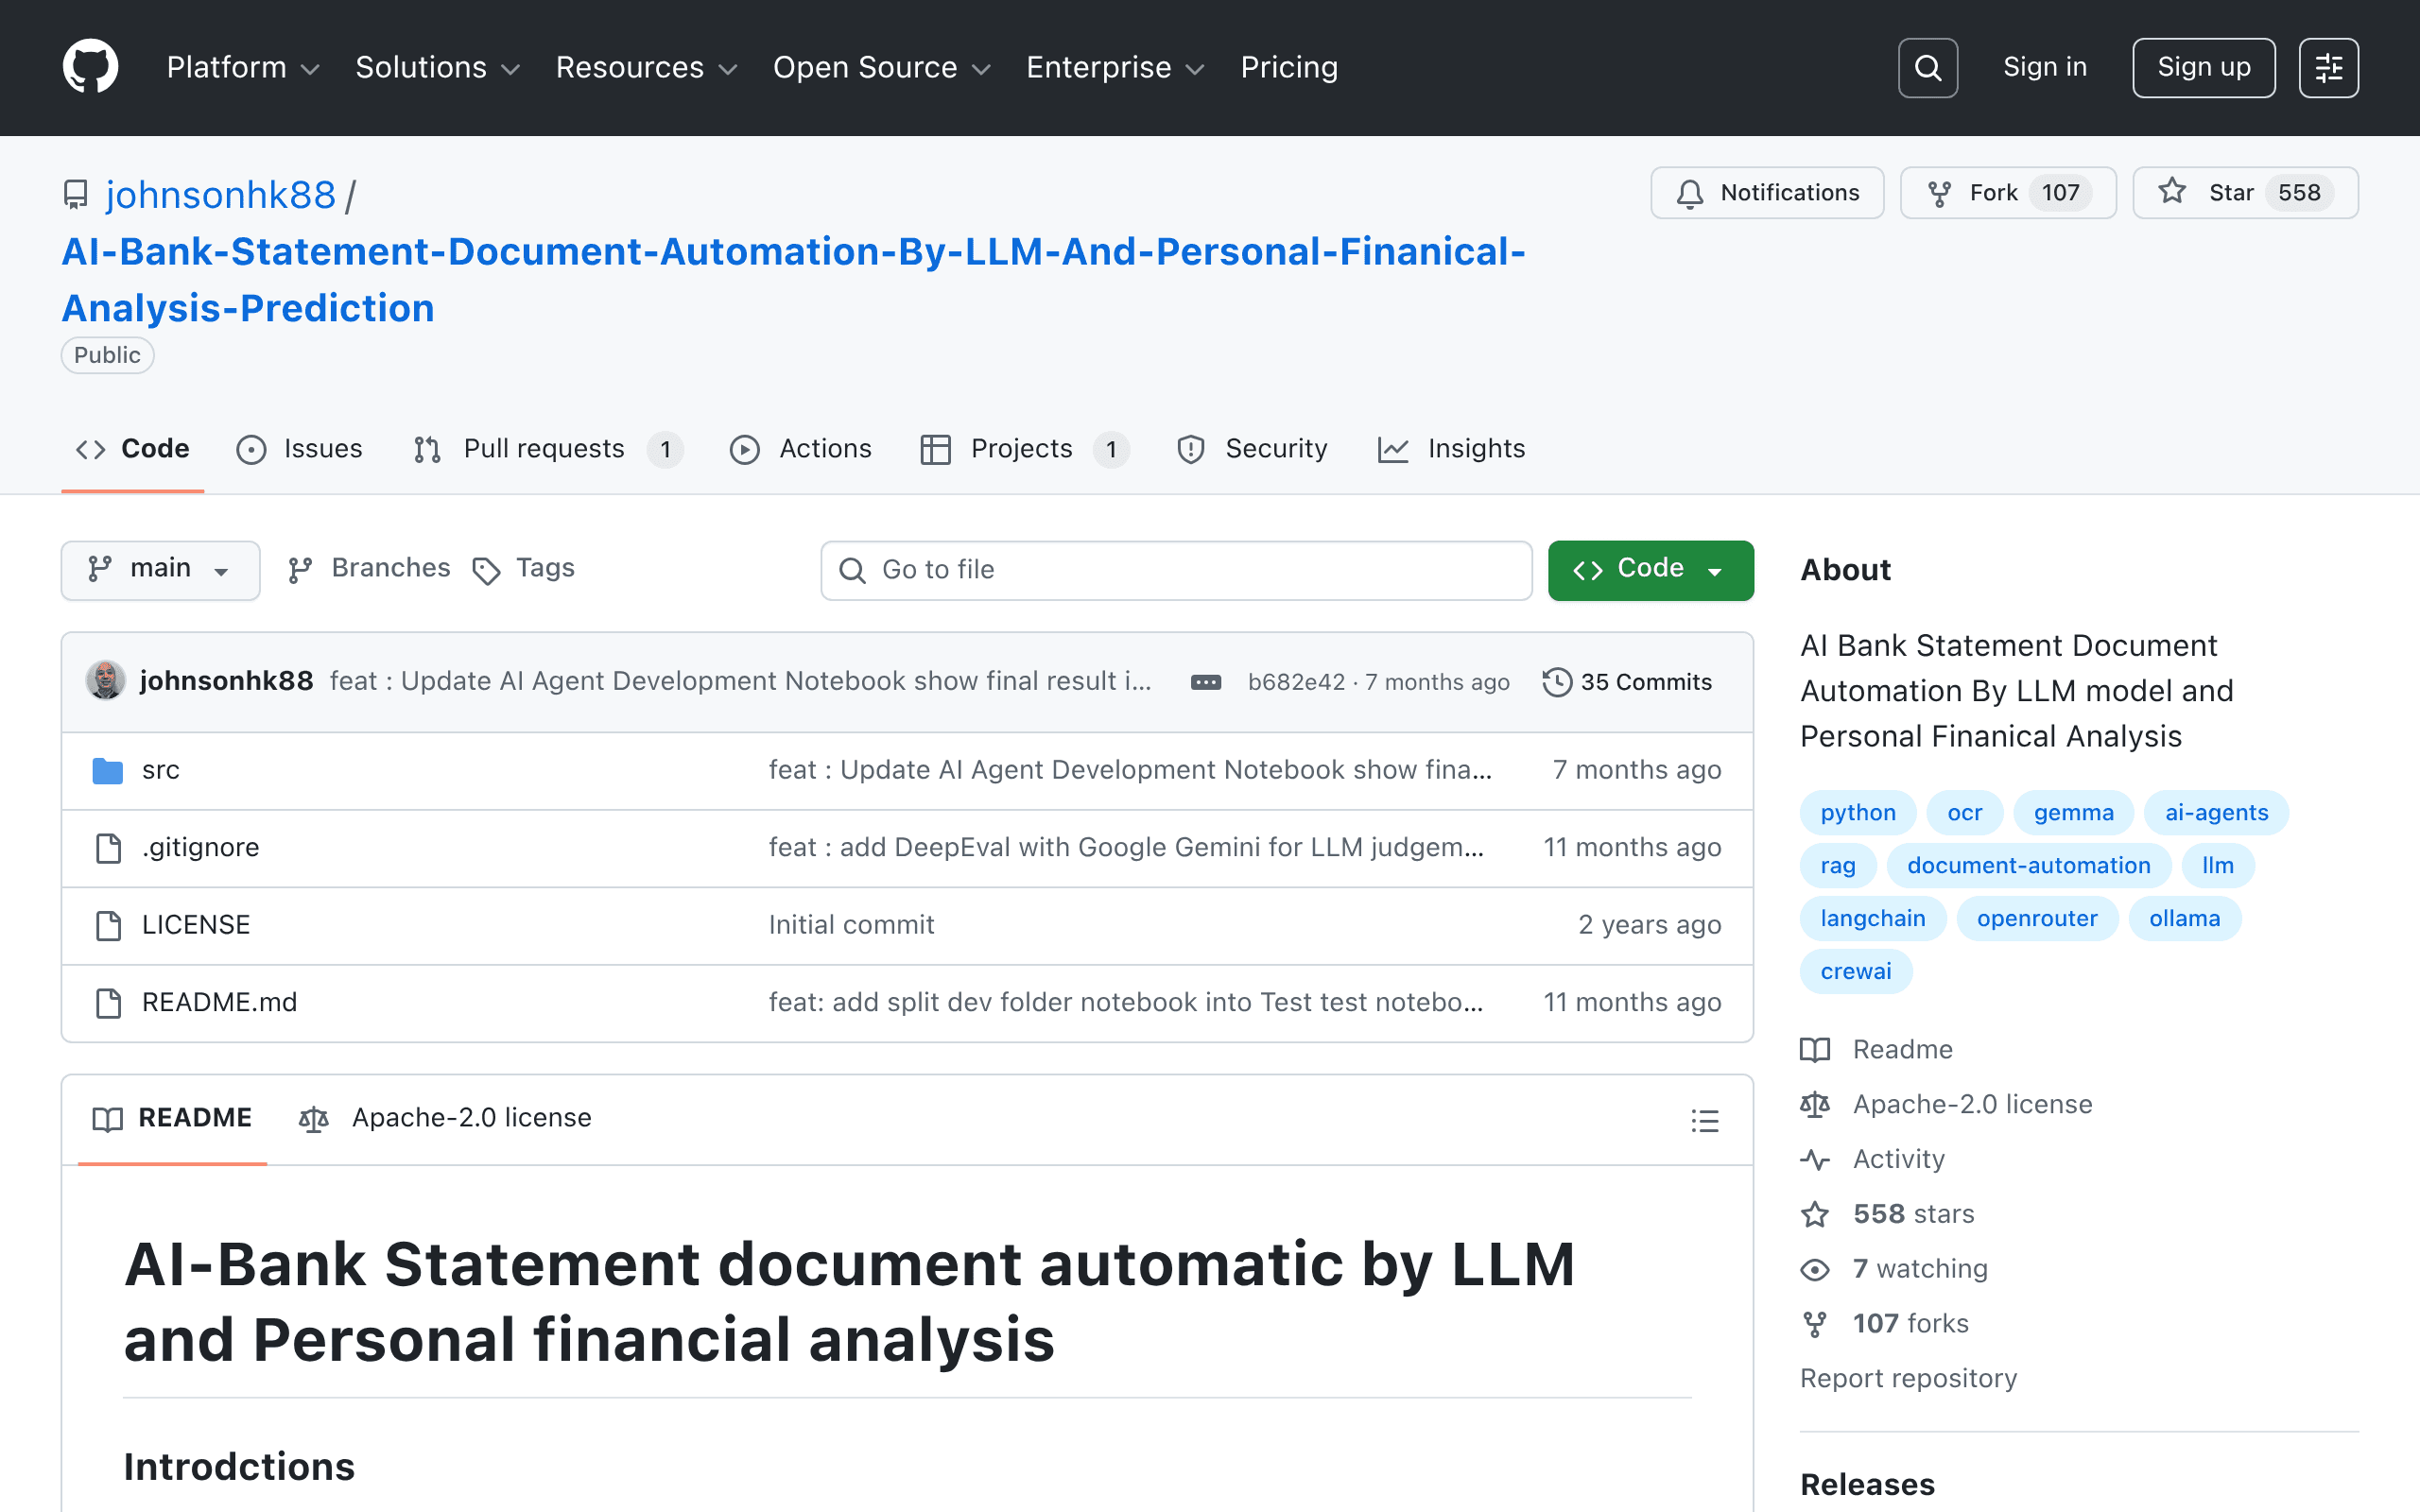Open the src folder

pos(160,770)
